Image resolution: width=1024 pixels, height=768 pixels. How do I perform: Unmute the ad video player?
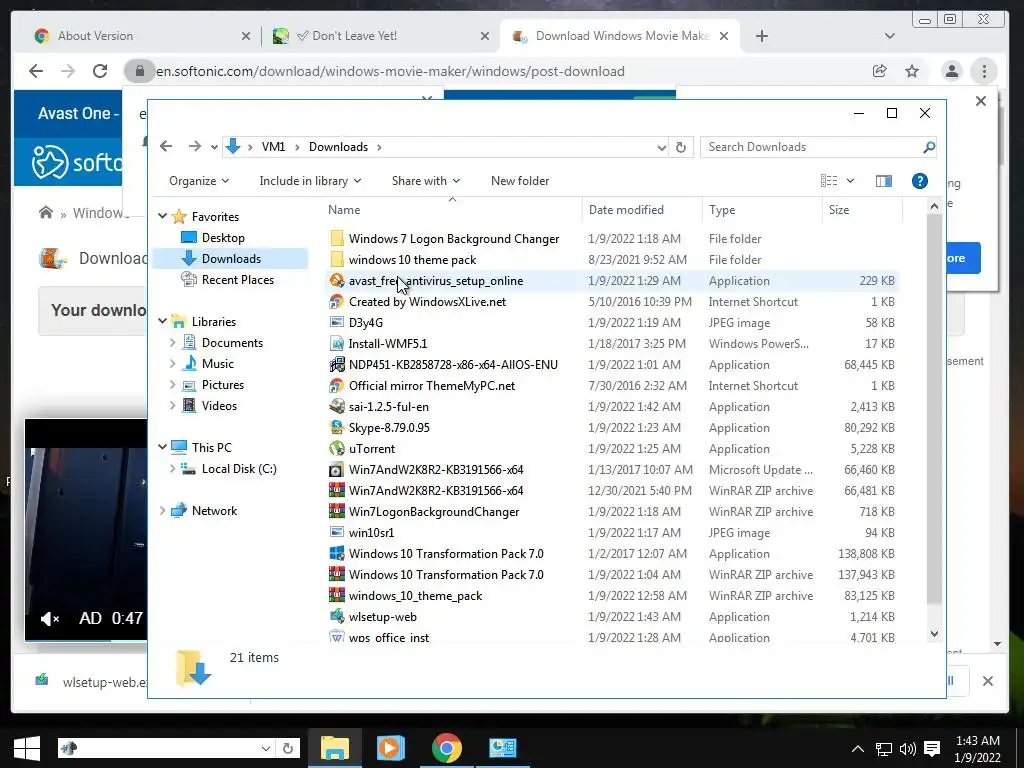(x=50, y=618)
